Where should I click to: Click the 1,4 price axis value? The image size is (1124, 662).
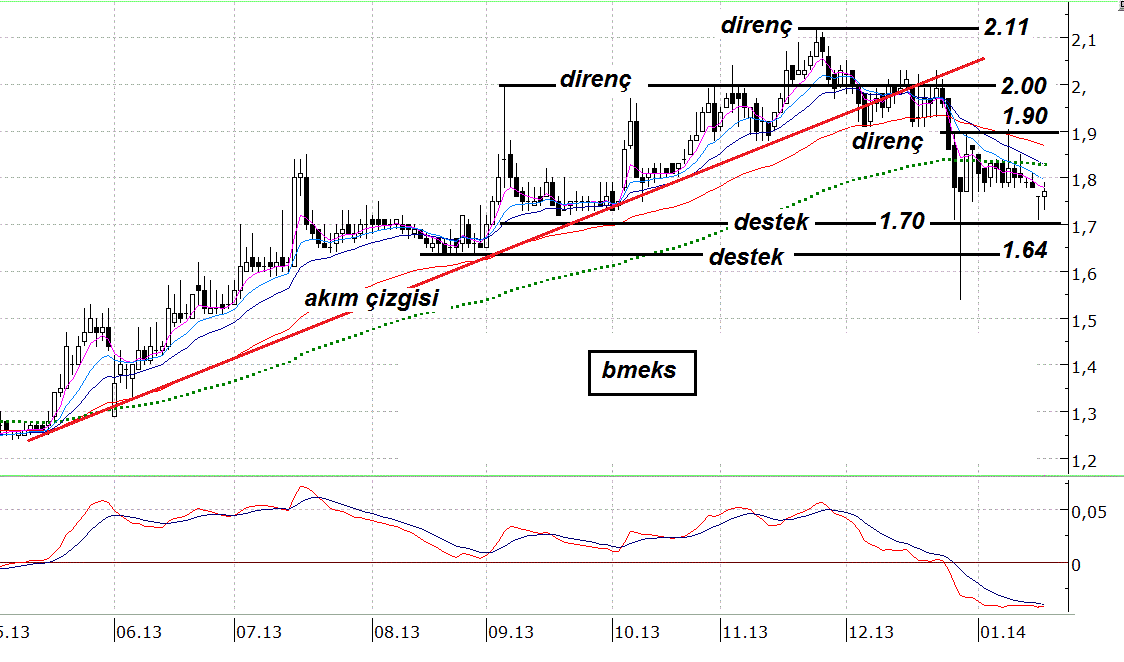1084,368
